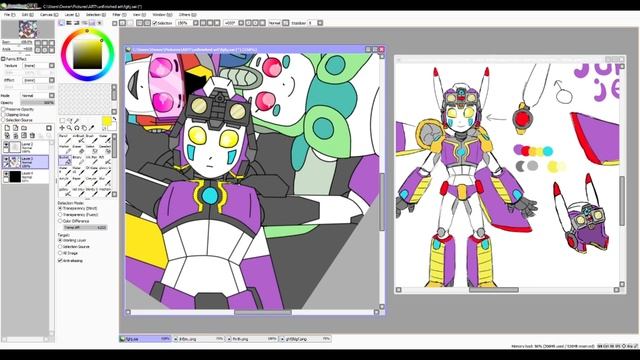
Task: Click the yellow foreground color swatch
Action: click(107, 121)
